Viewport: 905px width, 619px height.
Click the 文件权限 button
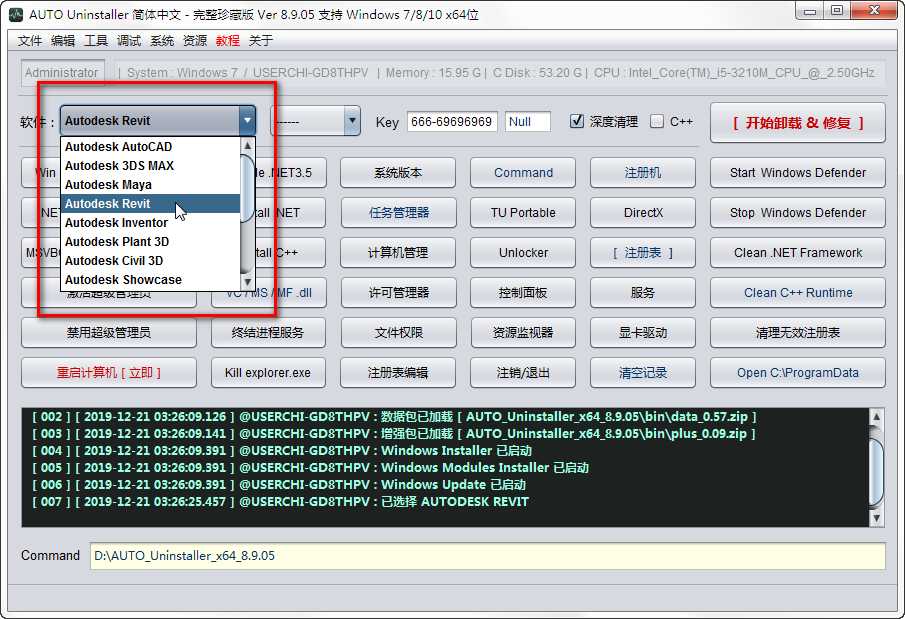pos(398,333)
